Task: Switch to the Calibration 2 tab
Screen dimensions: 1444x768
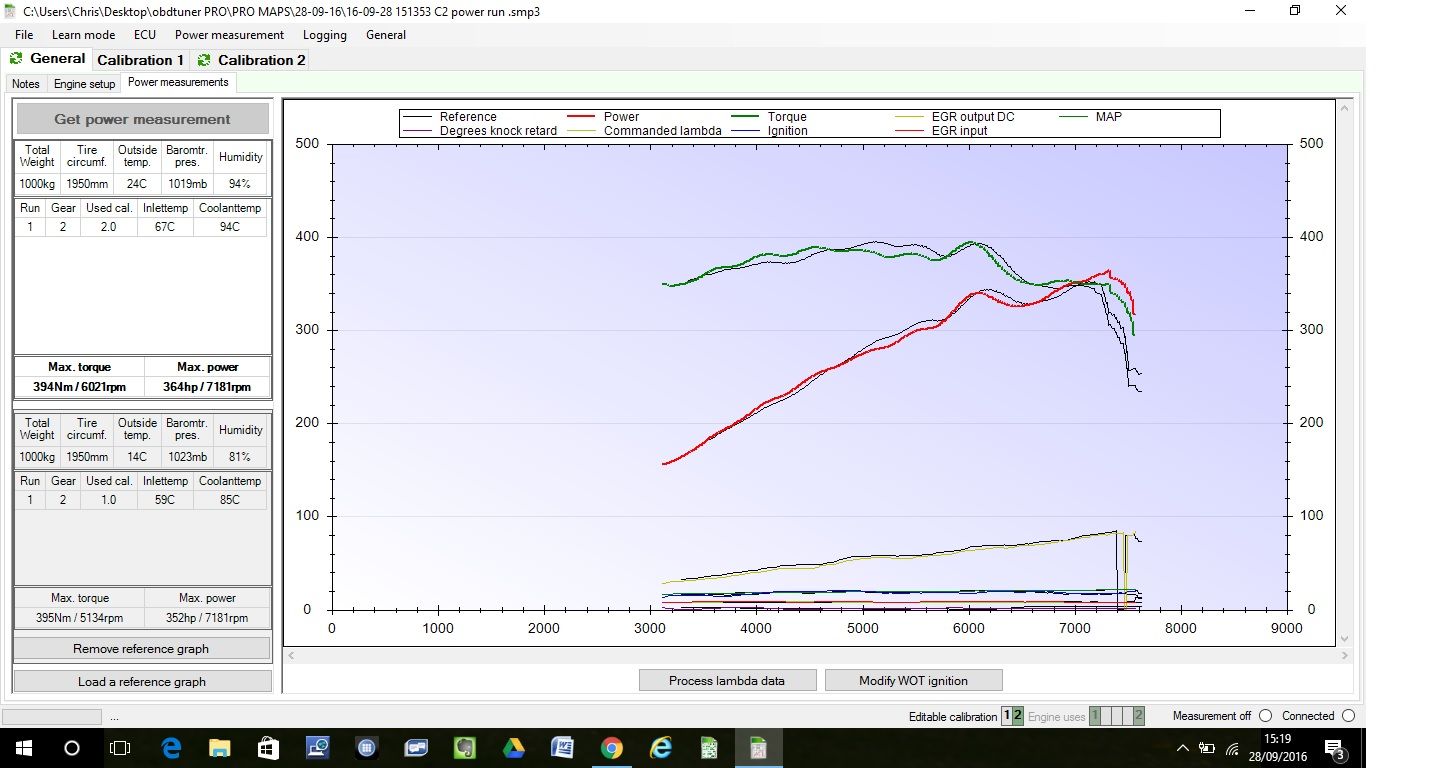Action: (x=251, y=60)
